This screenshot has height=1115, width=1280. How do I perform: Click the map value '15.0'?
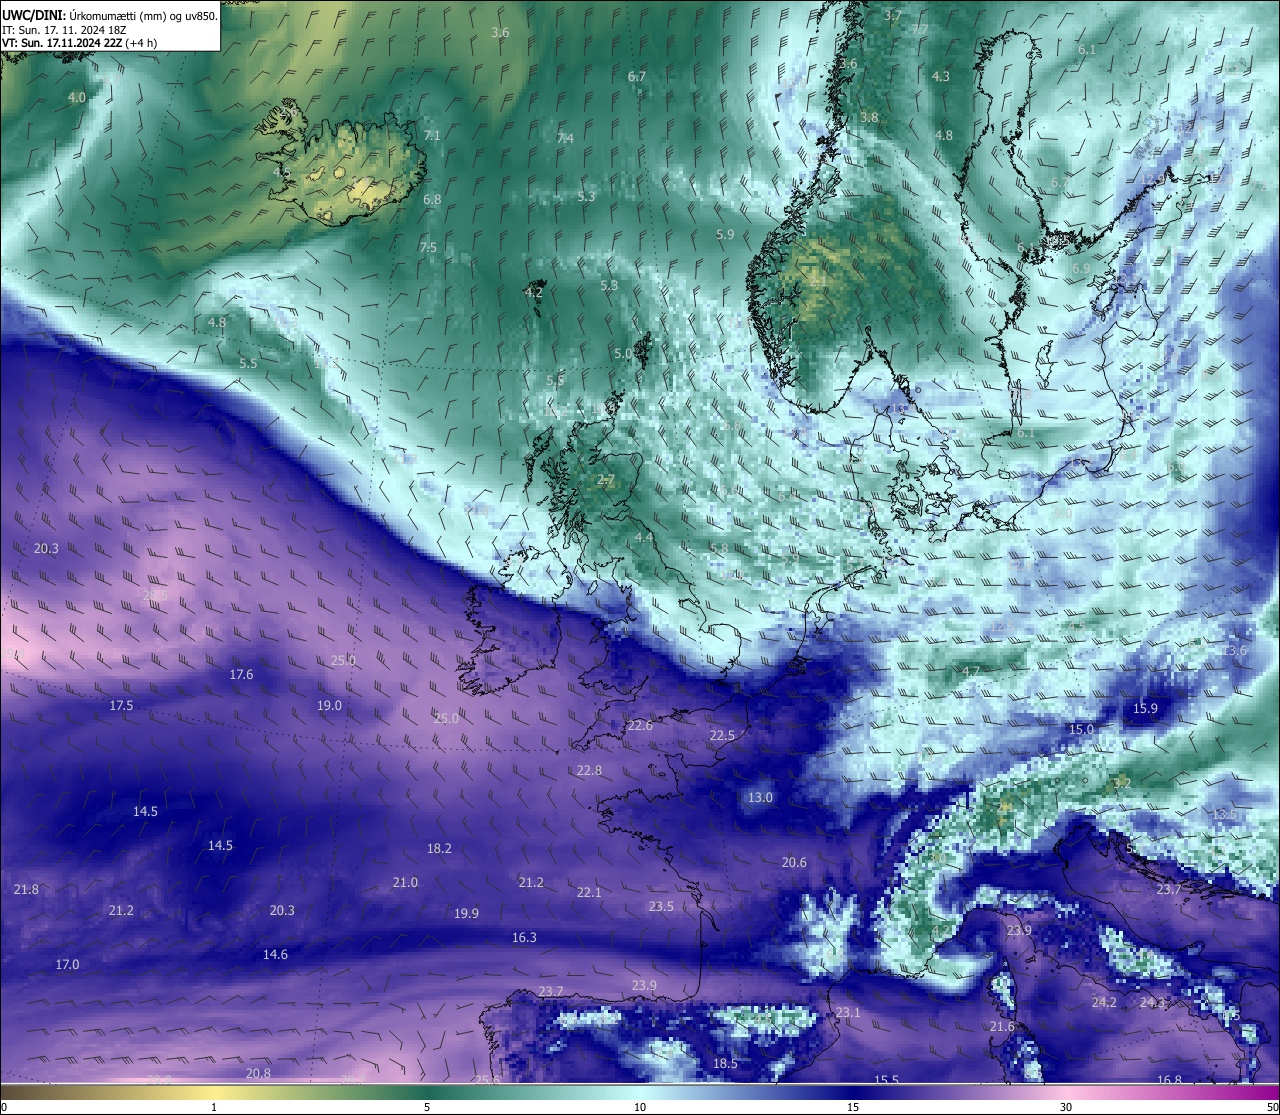1081,729
